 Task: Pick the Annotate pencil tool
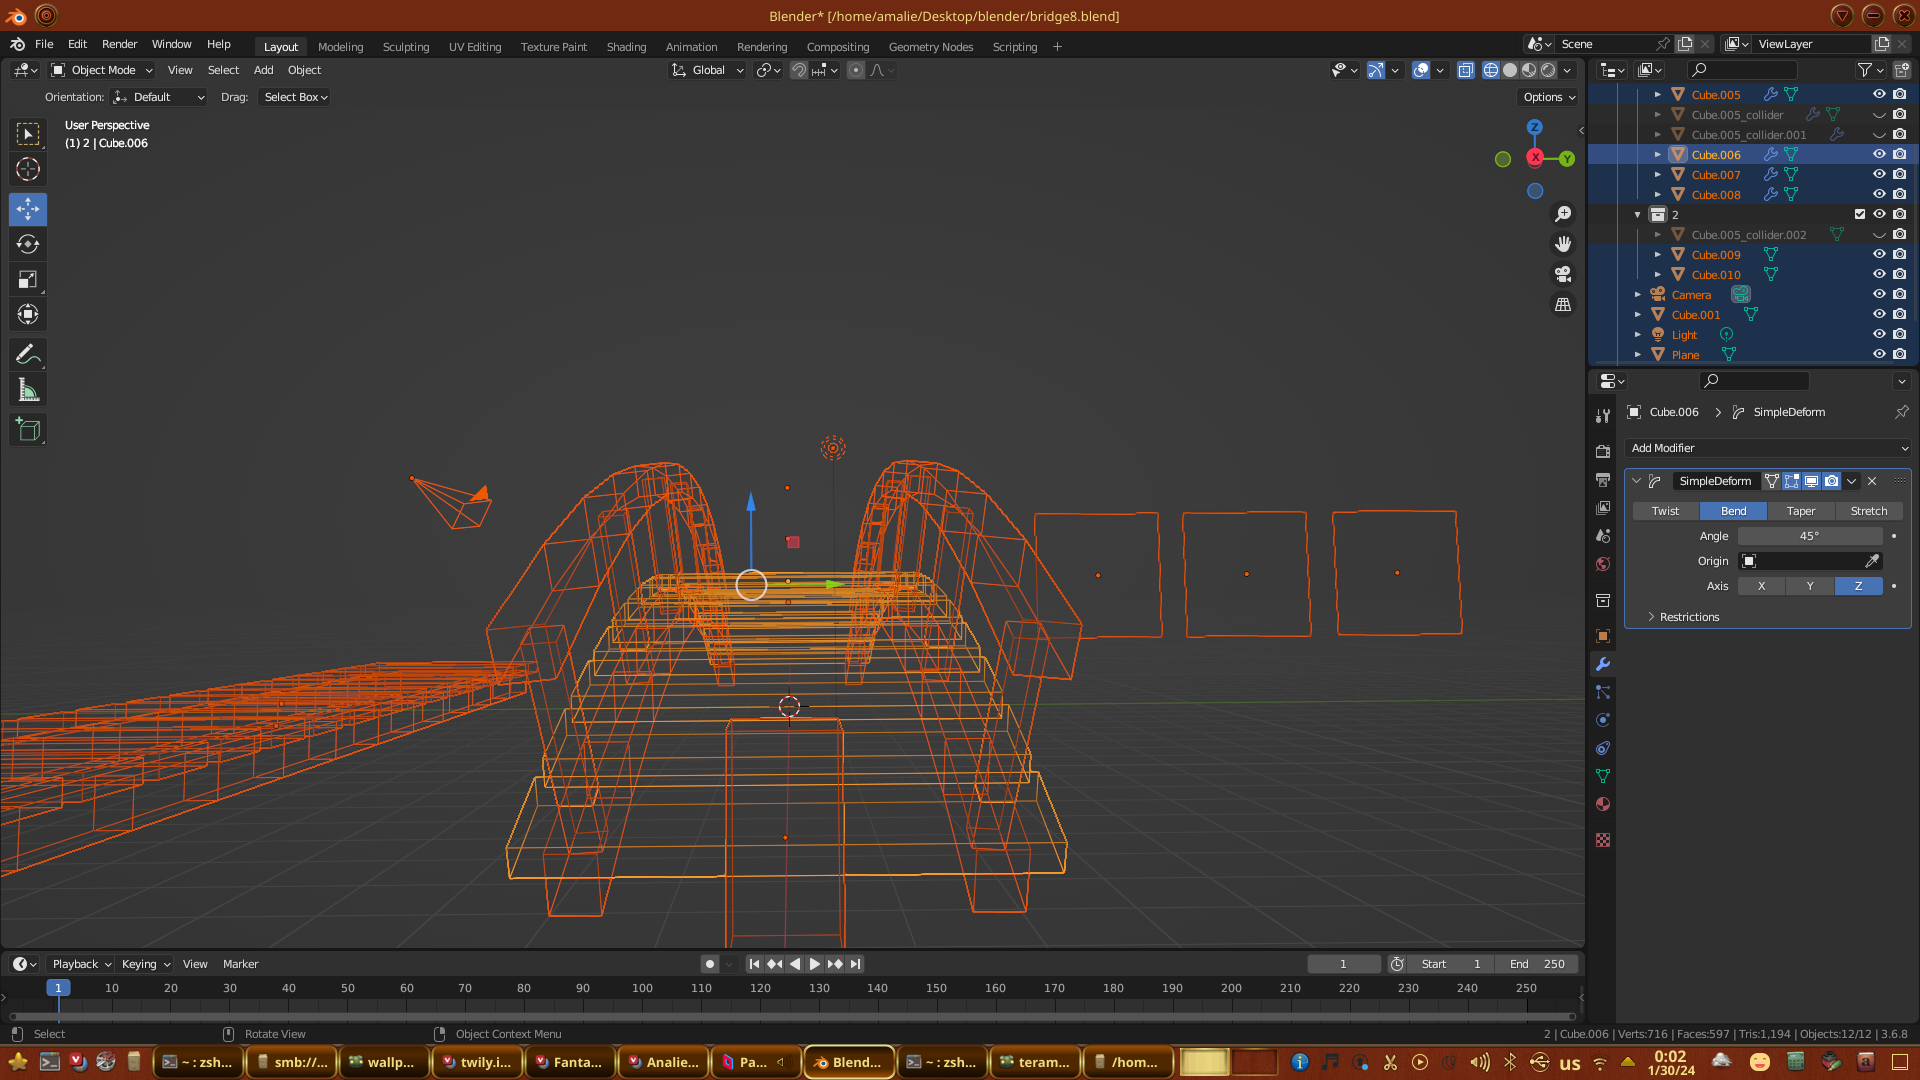point(28,354)
